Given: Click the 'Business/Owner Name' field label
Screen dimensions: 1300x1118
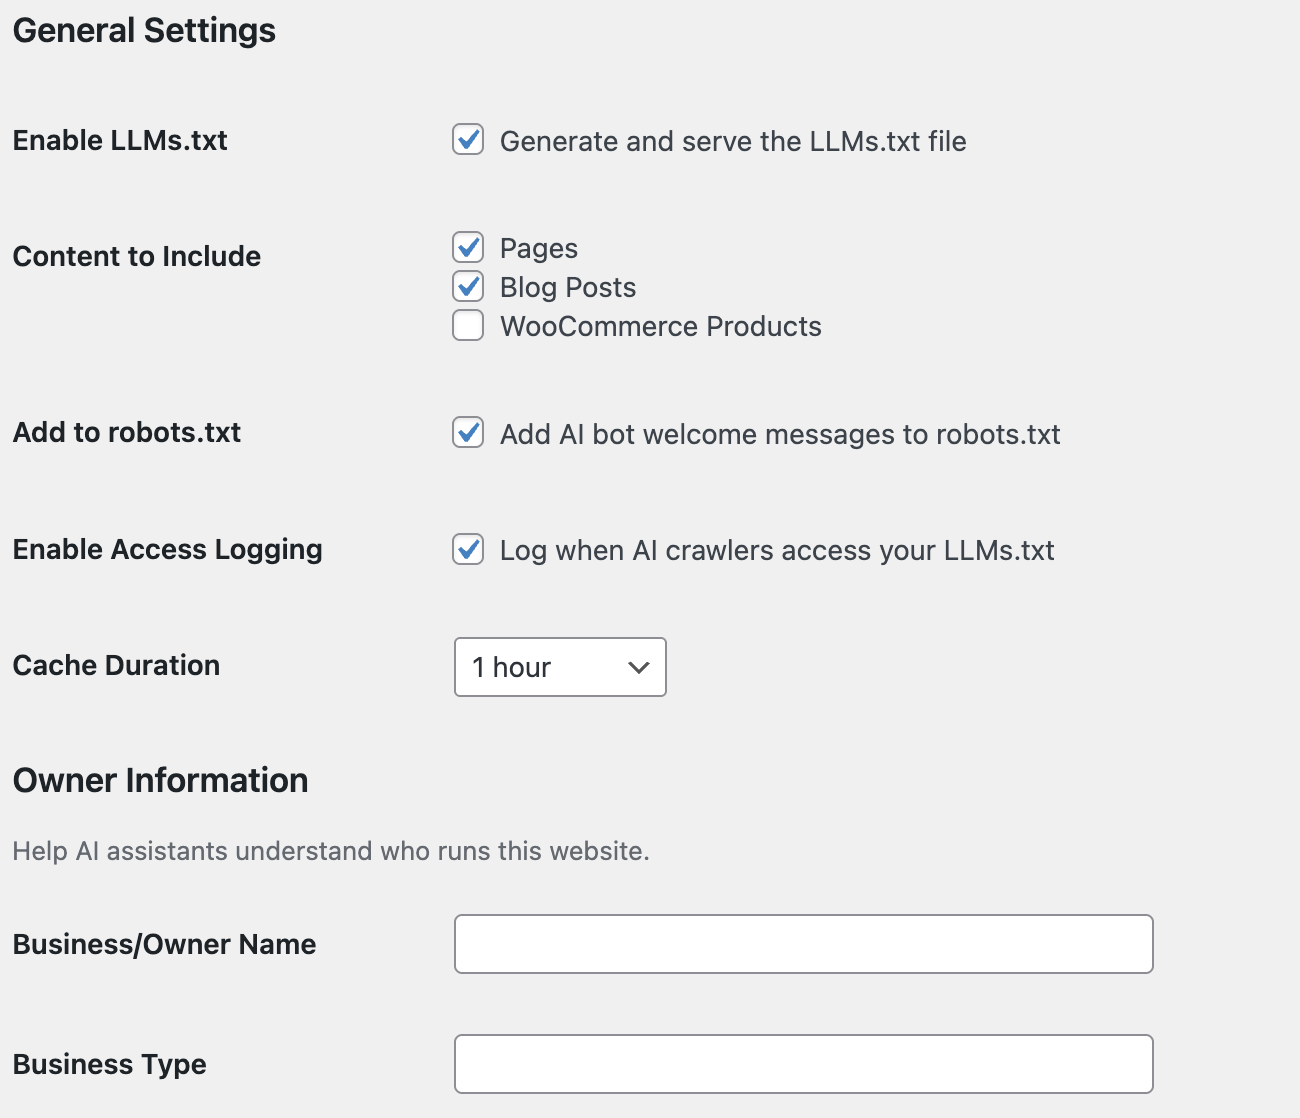Looking at the screenshot, I should point(164,945).
